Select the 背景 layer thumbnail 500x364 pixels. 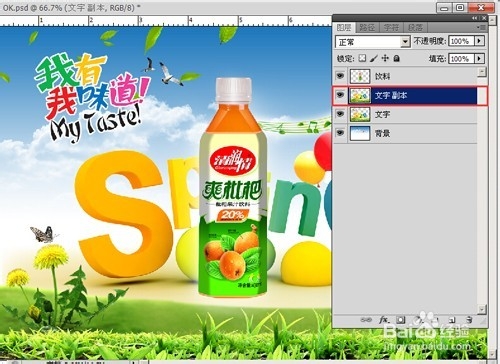pos(360,134)
